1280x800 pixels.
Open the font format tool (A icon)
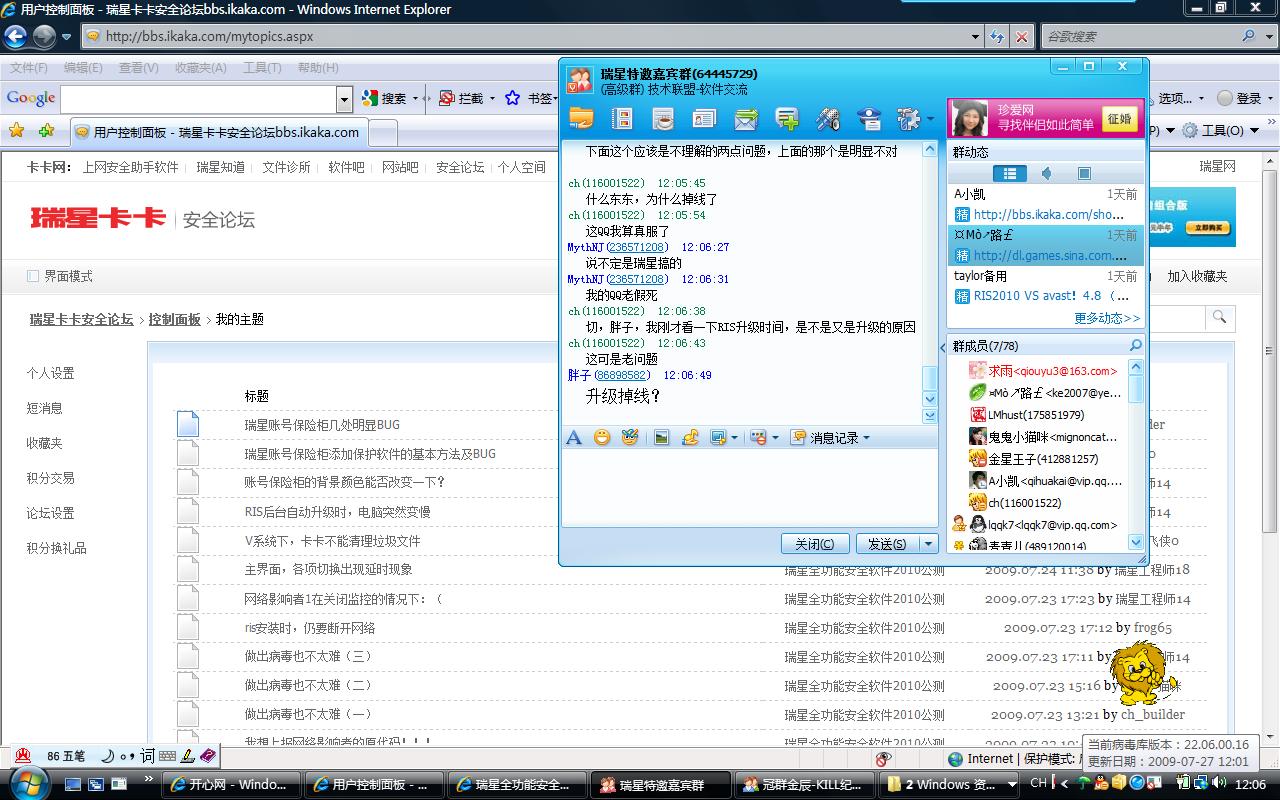click(574, 437)
